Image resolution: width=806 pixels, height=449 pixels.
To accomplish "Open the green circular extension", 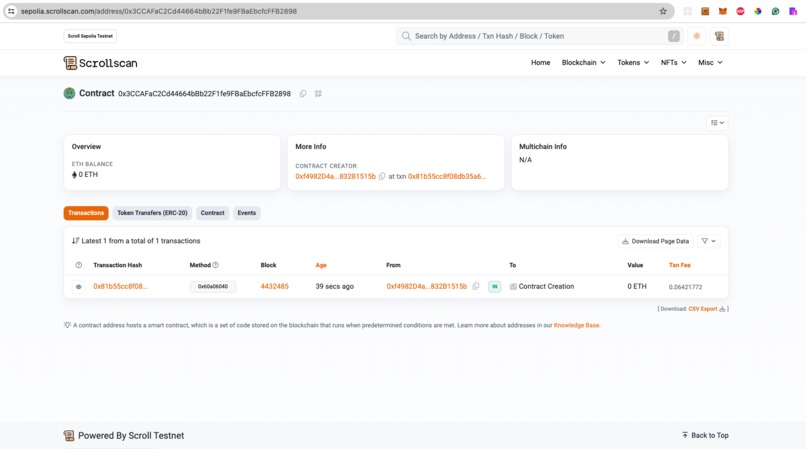I will [x=775, y=11].
